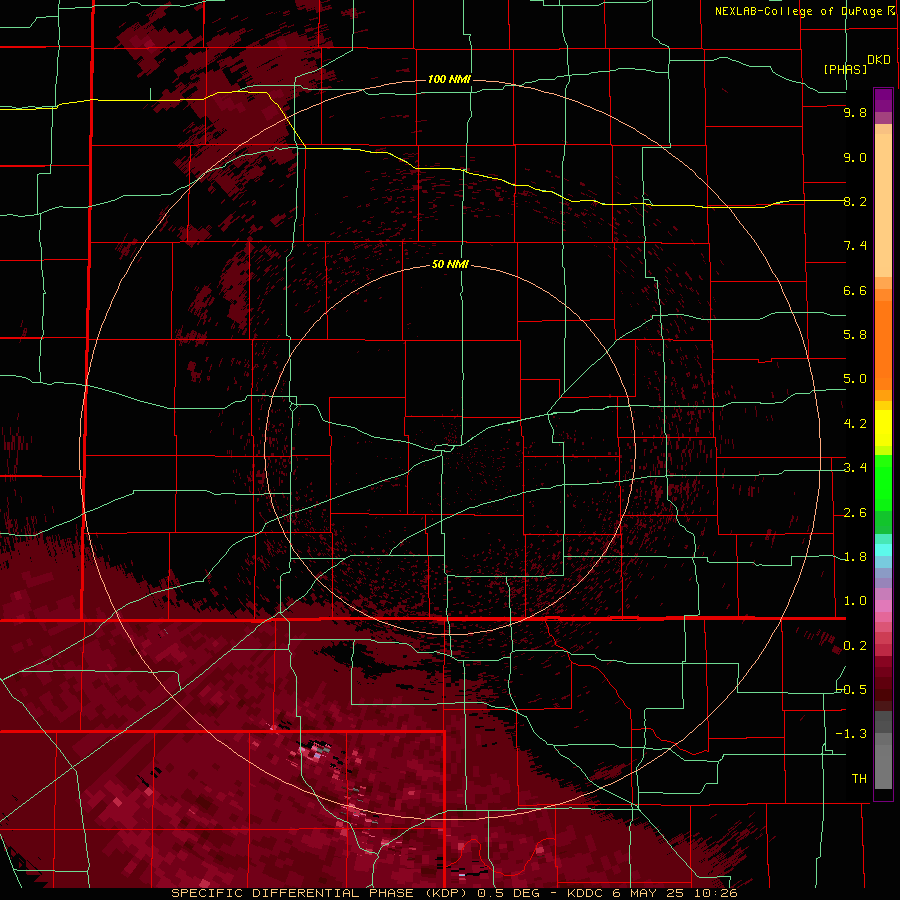Viewport: 900px width, 900px height.
Task: Click the 9.0 value on the color scale
Action: point(855,157)
